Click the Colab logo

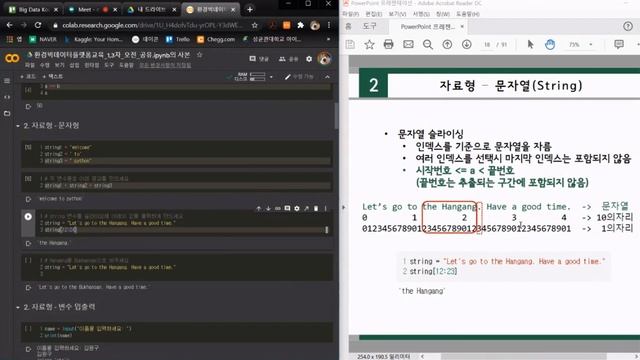(x=12, y=59)
